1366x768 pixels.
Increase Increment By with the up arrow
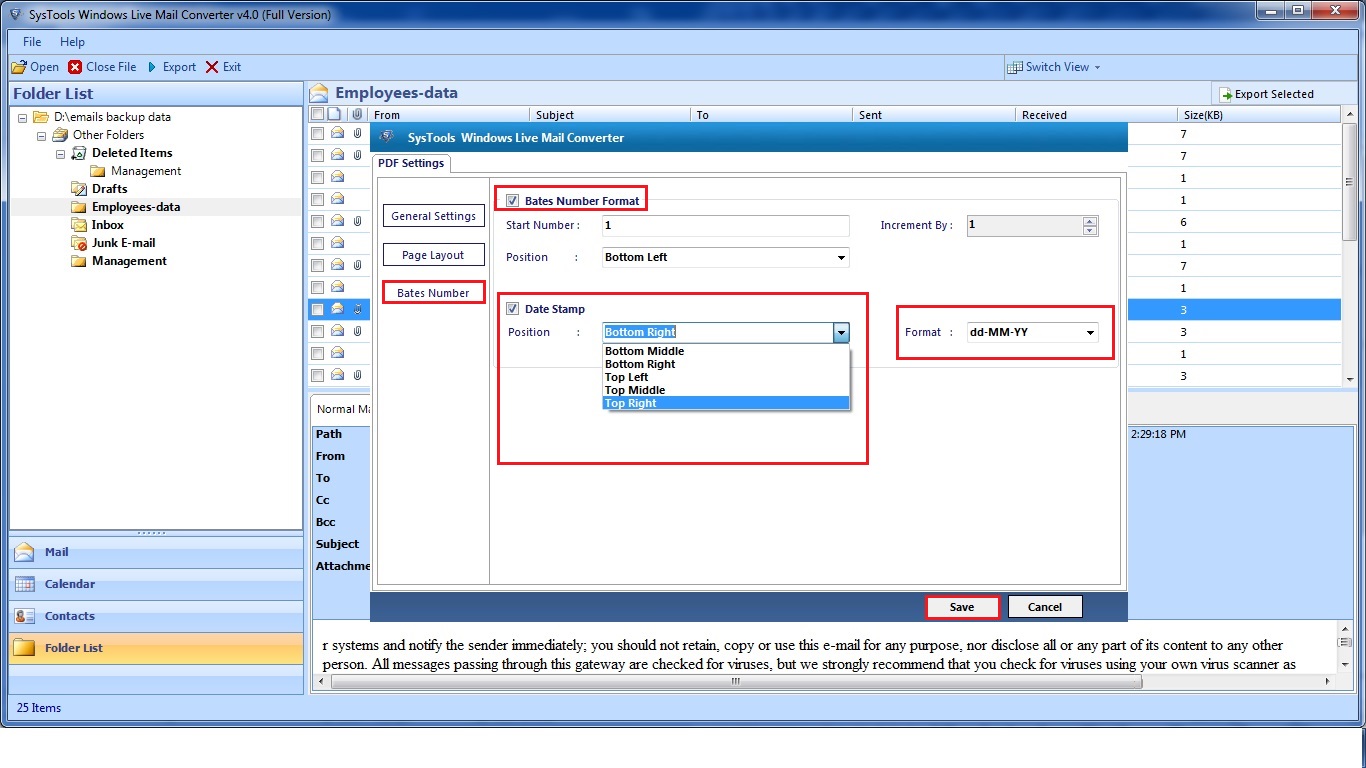(1090, 221)
